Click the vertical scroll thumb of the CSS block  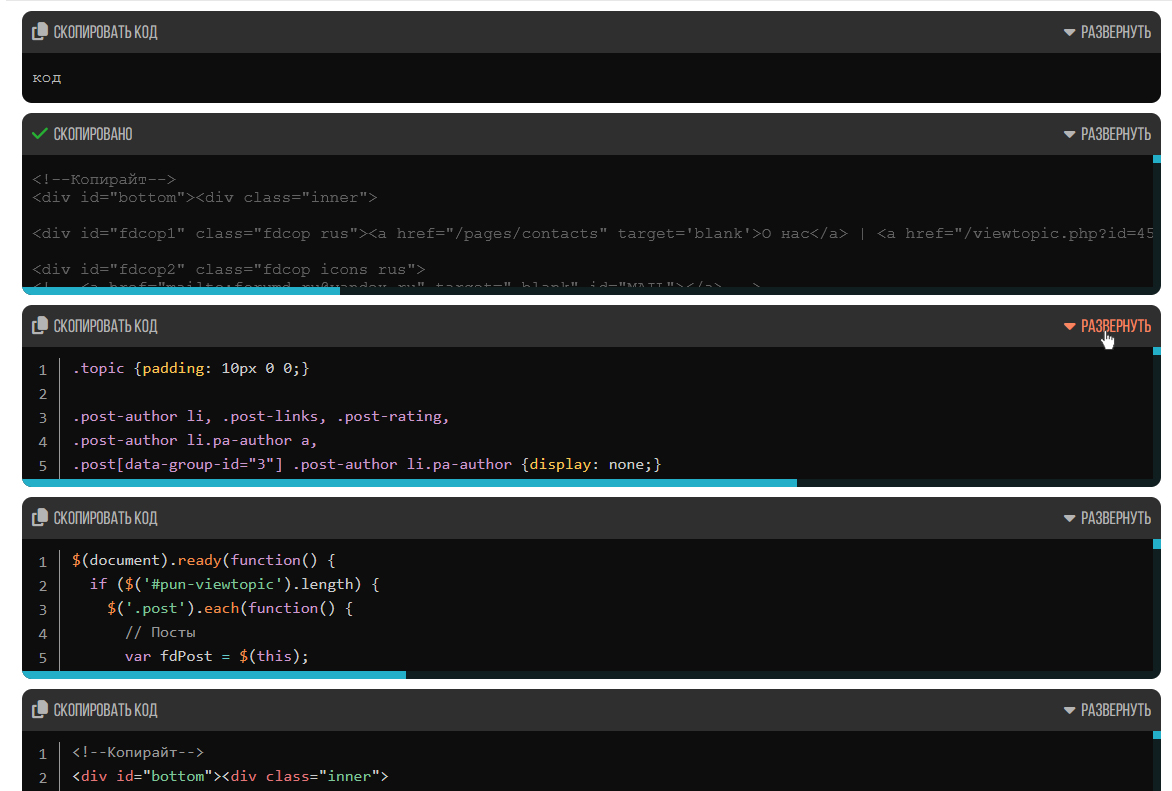click(1157, 351)
